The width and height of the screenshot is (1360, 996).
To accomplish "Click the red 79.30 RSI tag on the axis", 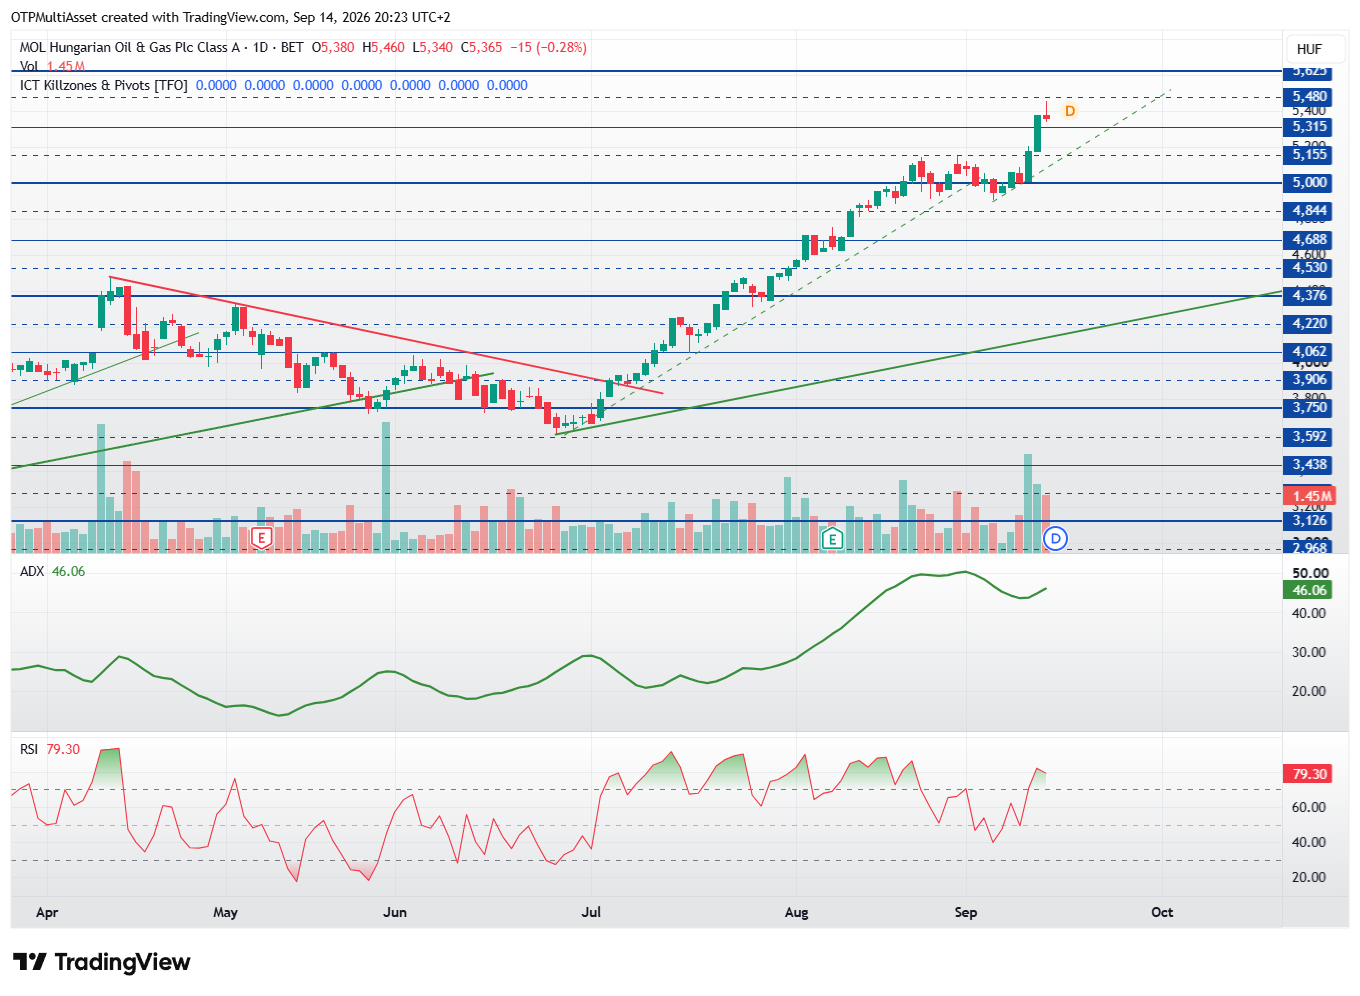I will [1308, 774].
